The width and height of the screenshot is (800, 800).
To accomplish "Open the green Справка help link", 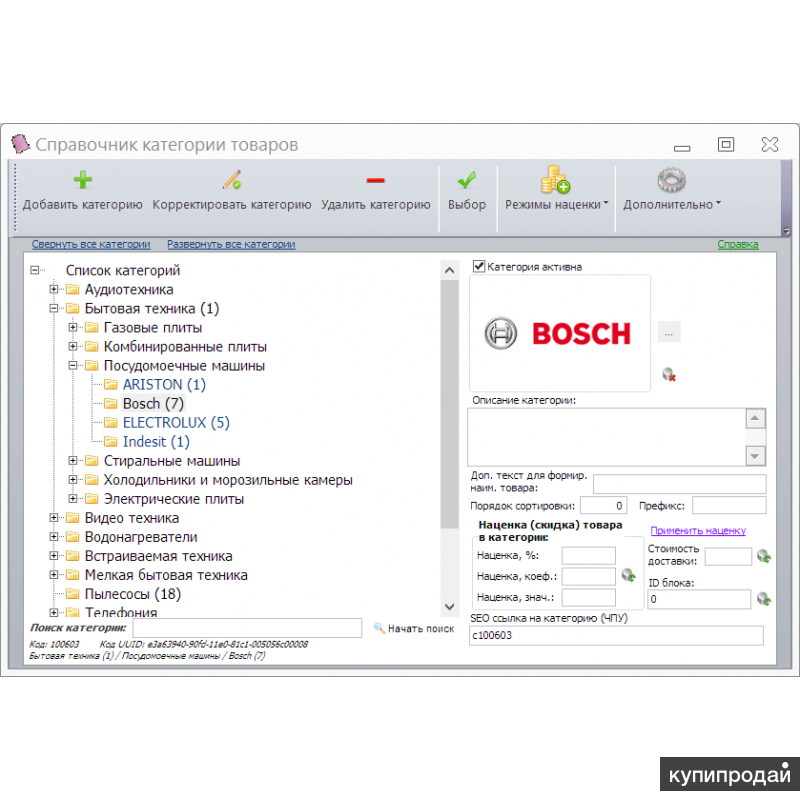I will (x=738, y=244).
